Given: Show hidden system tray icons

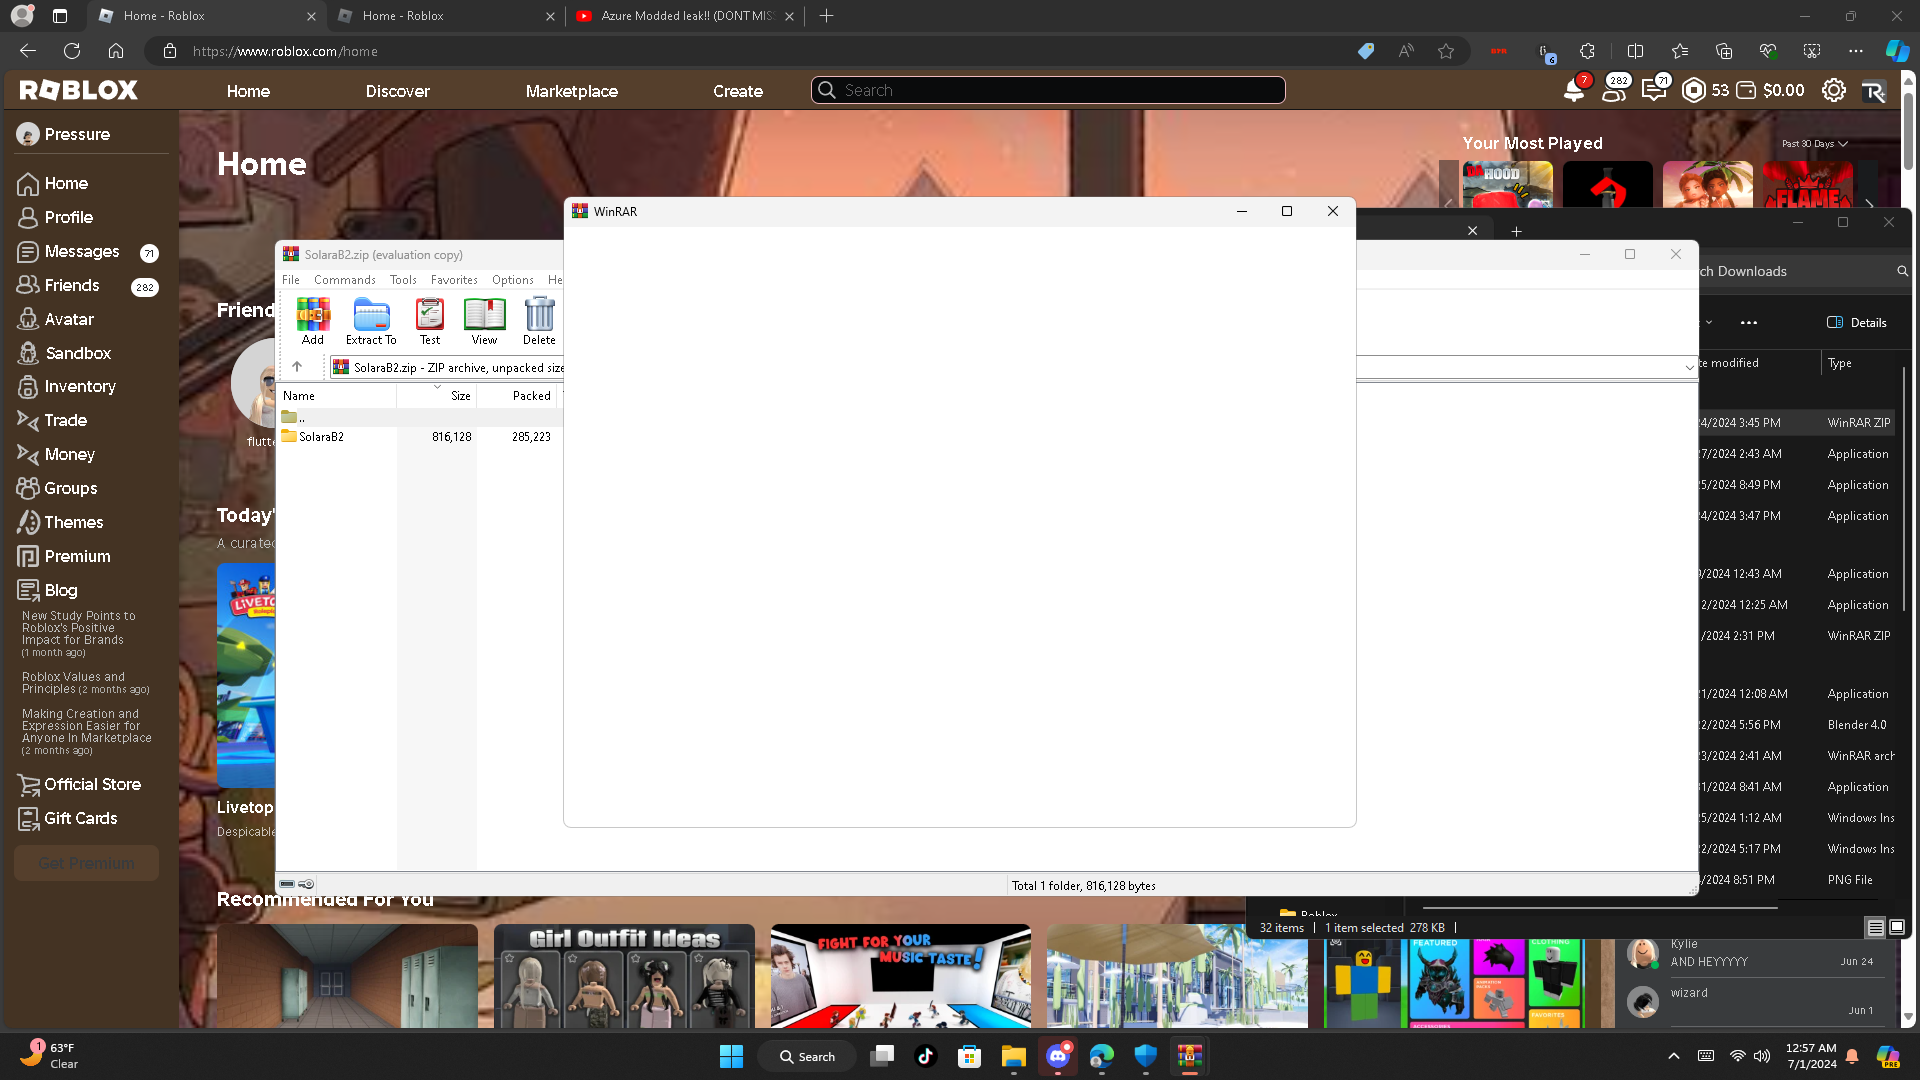Looking at the screenshot, I should coord(1673,1056).
